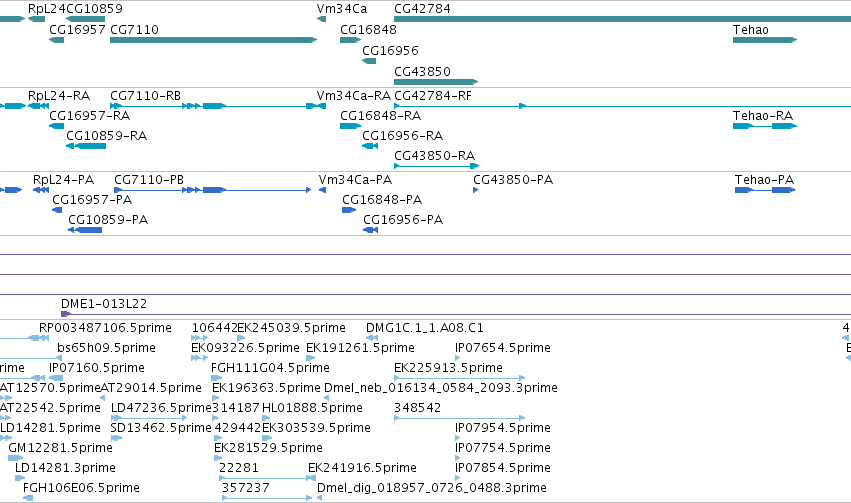Select the Vm34Ca gene marker
Screen dimensions: 851x503
[321, 19]
